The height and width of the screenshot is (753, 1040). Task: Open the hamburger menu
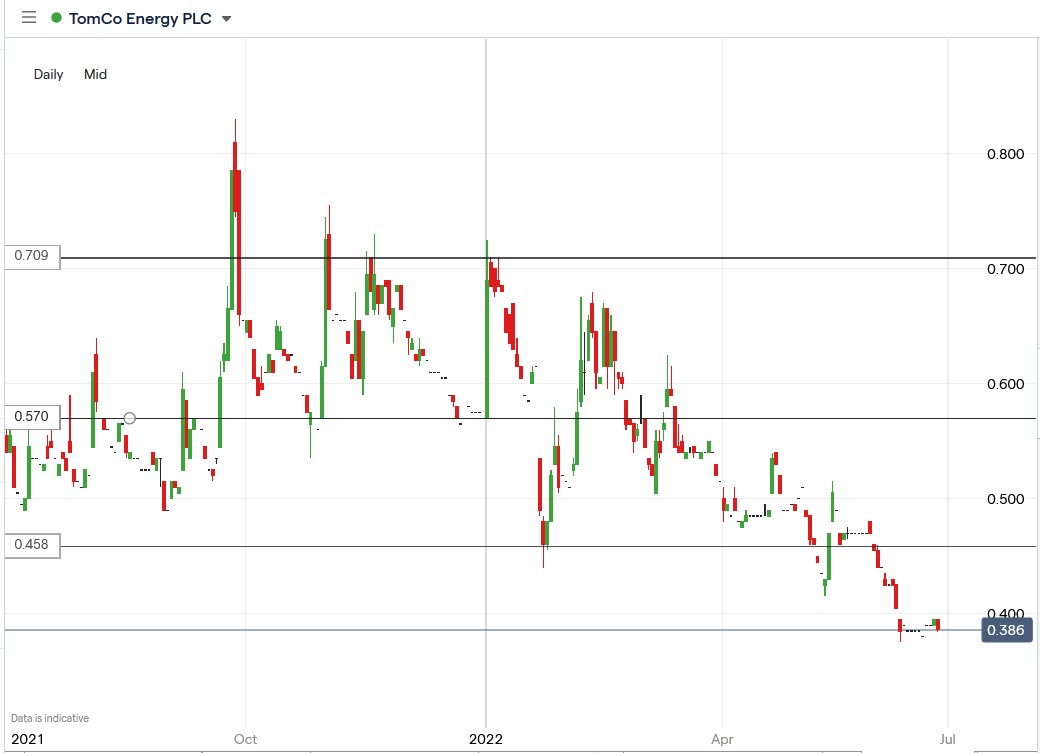click(28, 17)
